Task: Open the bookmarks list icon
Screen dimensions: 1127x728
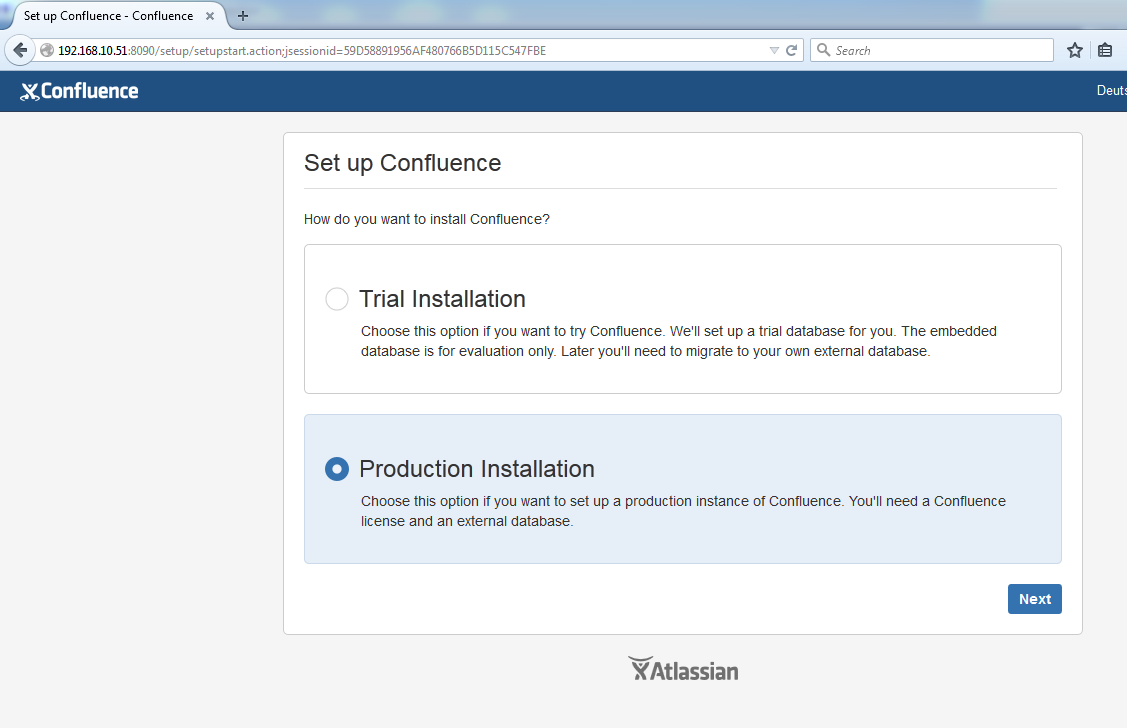Action: (x=1105, y=50)
